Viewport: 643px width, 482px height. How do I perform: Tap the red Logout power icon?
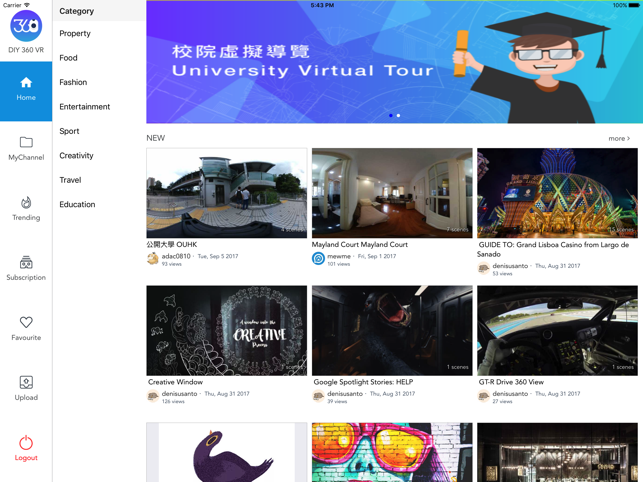[26, 443]
